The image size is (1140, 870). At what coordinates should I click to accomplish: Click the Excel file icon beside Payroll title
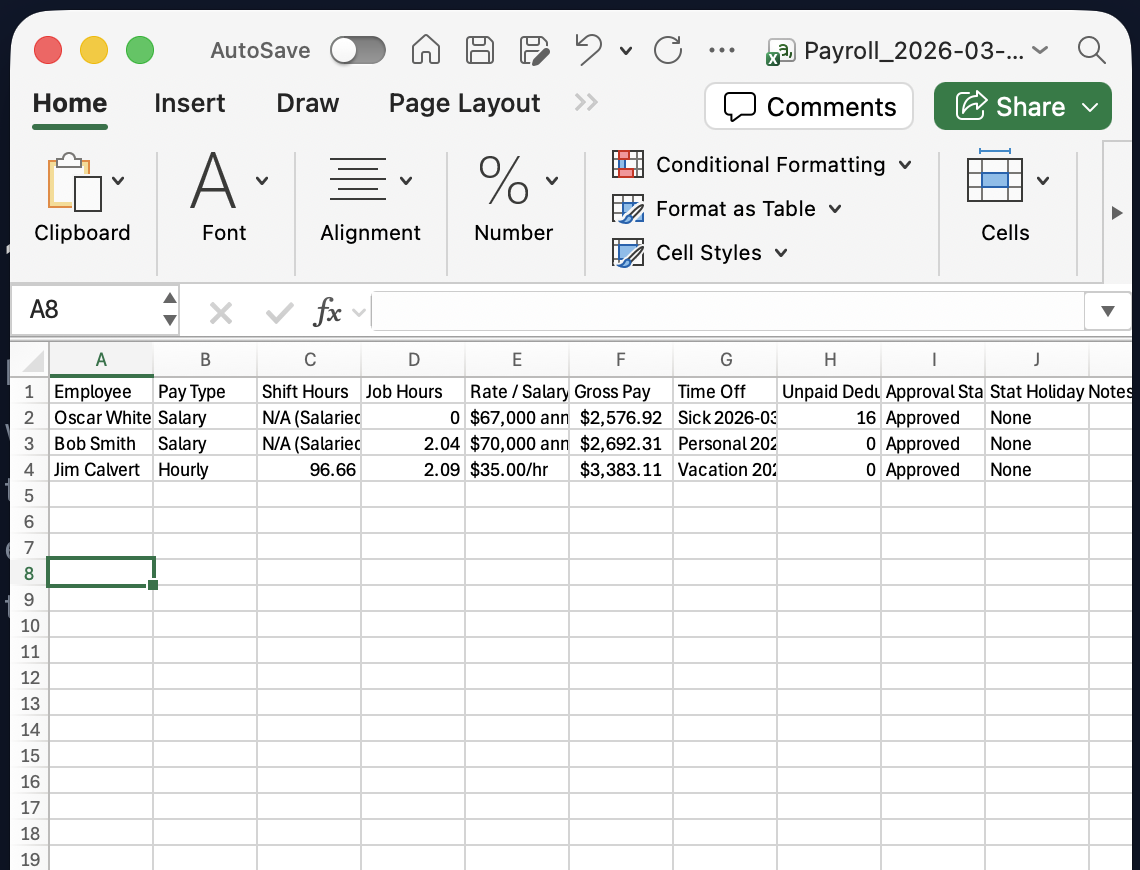click(x=780, y=52)
